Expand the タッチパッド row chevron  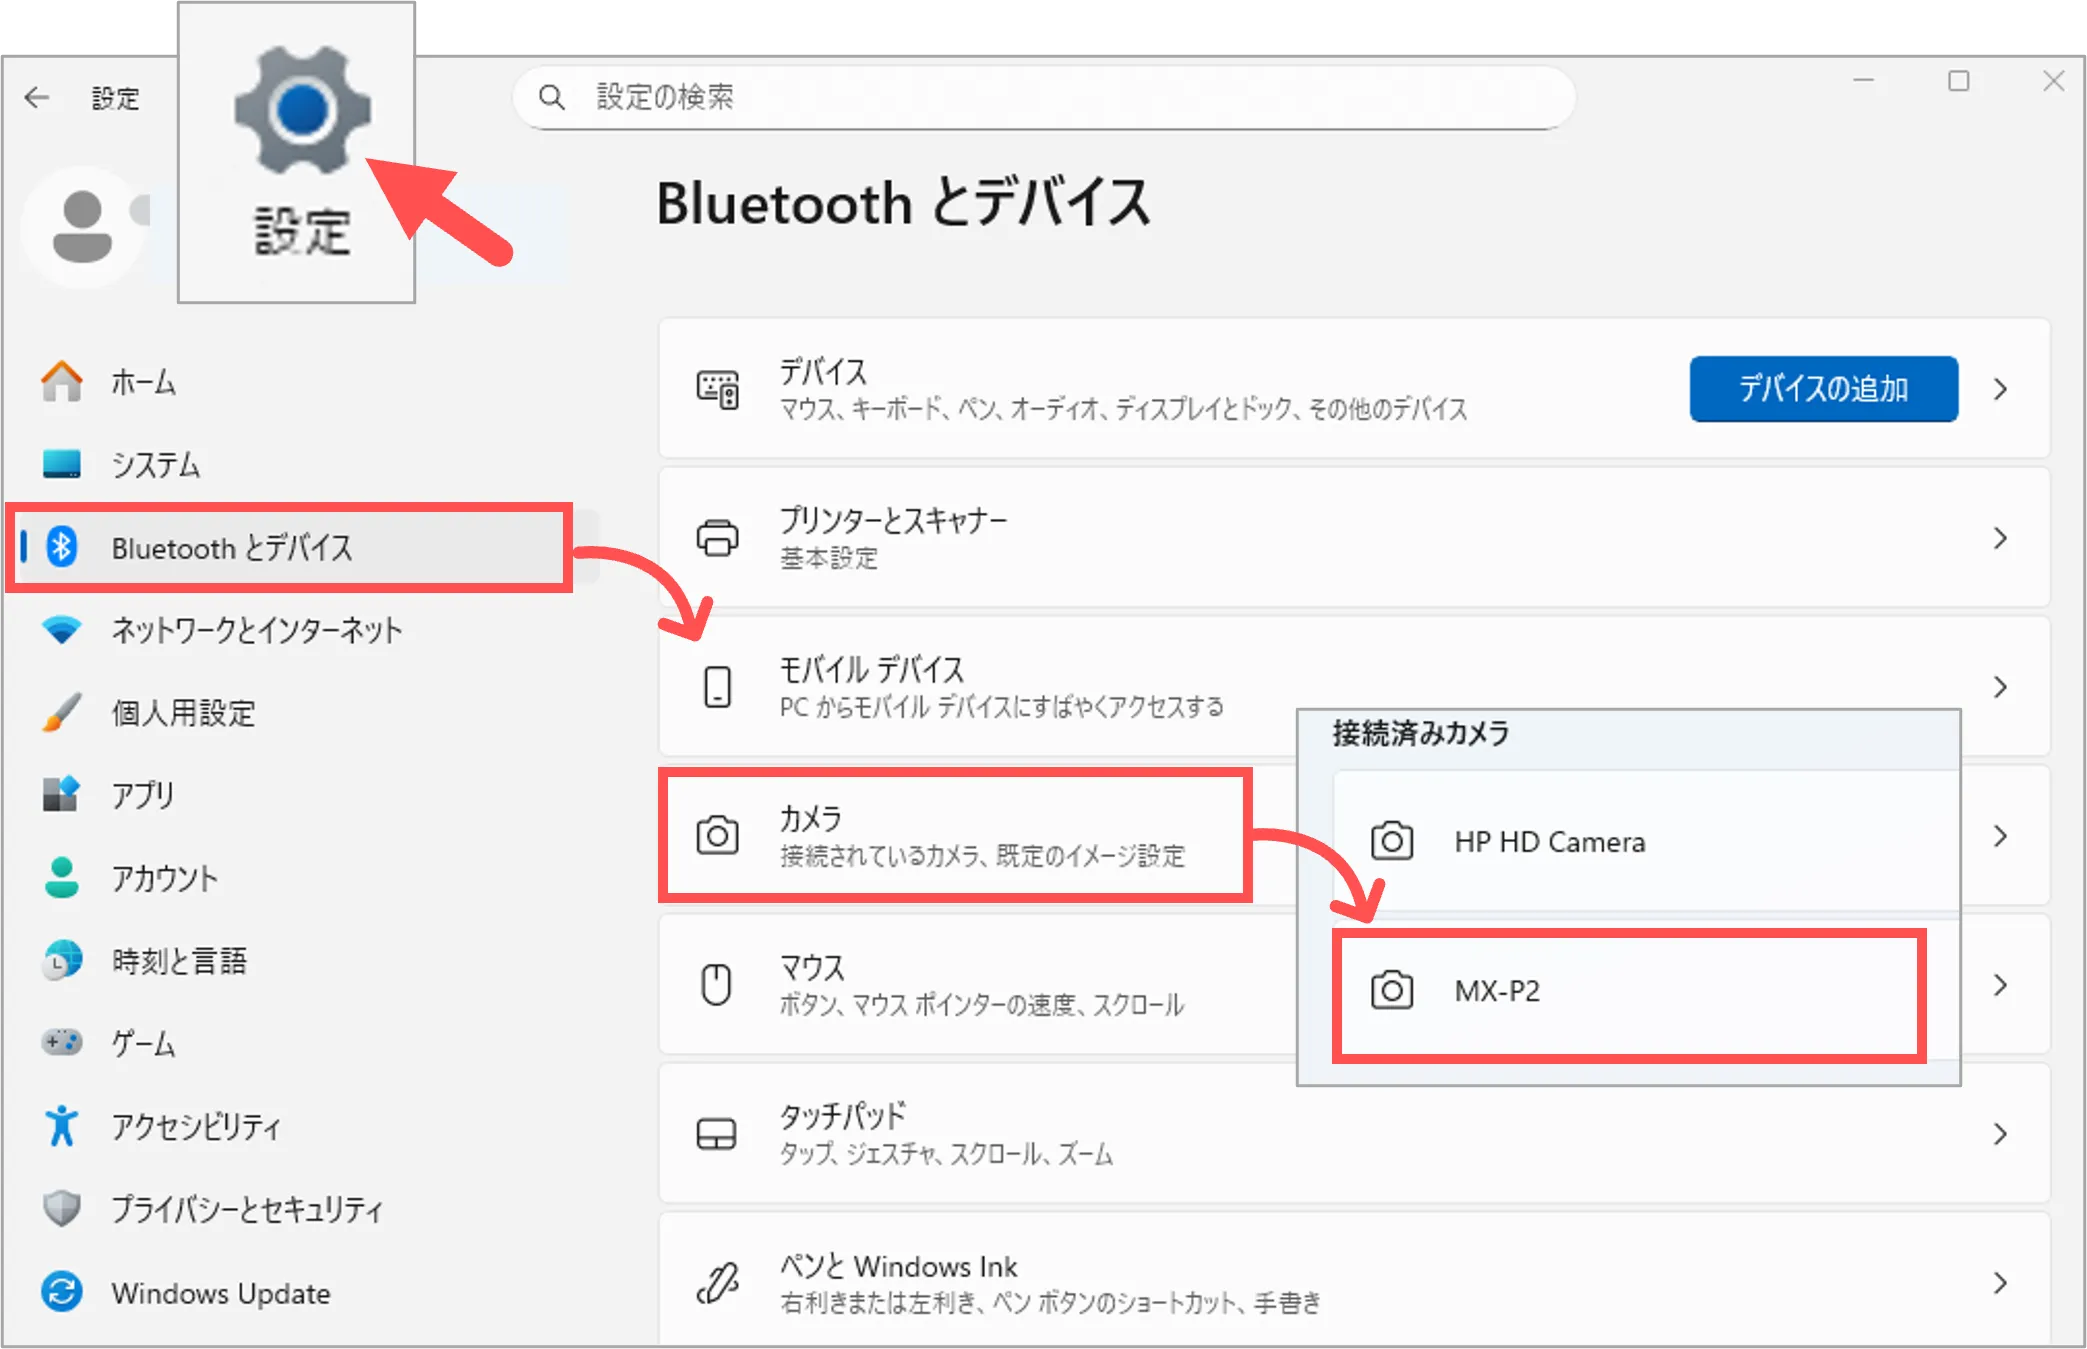(x=2000, y=1134)
